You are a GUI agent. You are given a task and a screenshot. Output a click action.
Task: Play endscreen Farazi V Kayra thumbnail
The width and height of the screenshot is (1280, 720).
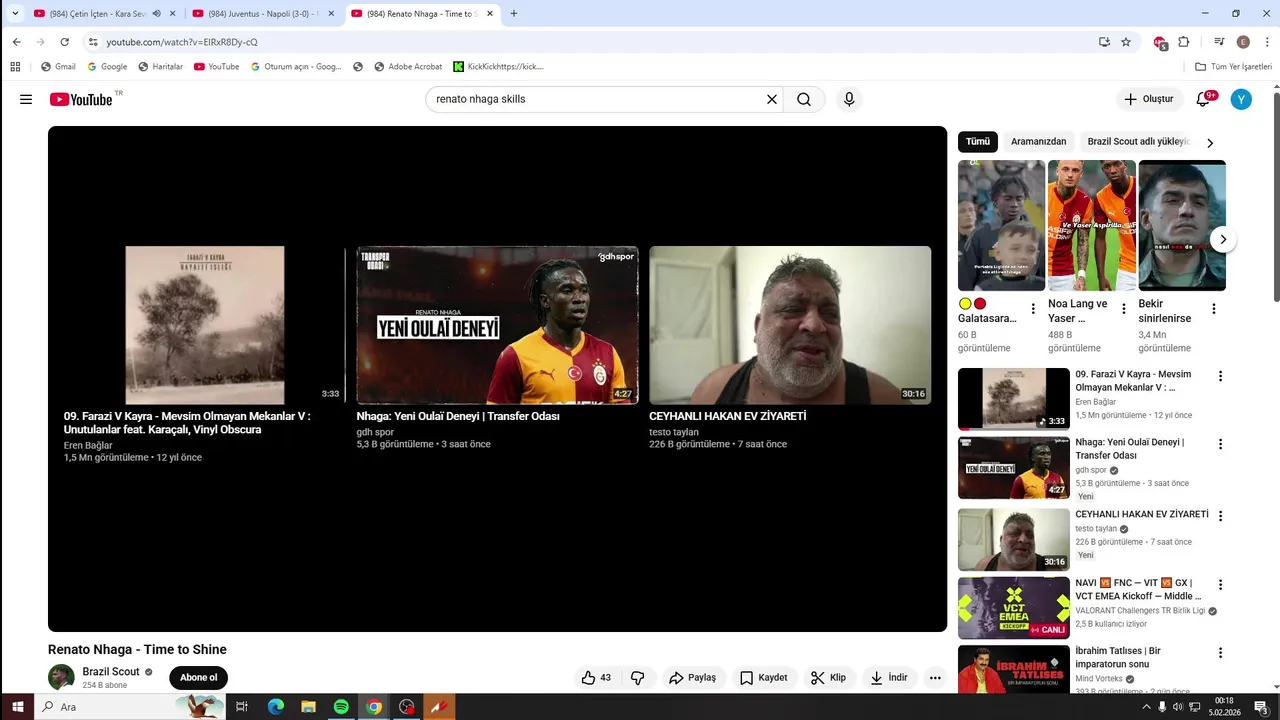205,325
